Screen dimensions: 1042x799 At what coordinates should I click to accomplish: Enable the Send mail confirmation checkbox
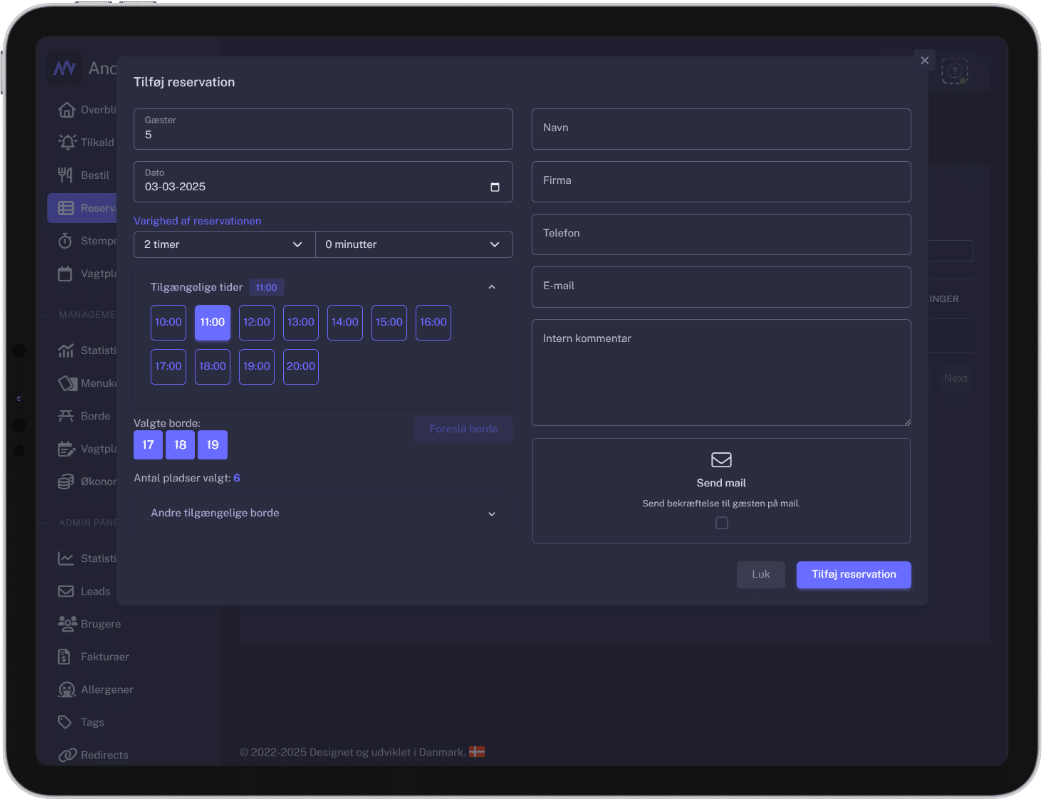[721, 523]
